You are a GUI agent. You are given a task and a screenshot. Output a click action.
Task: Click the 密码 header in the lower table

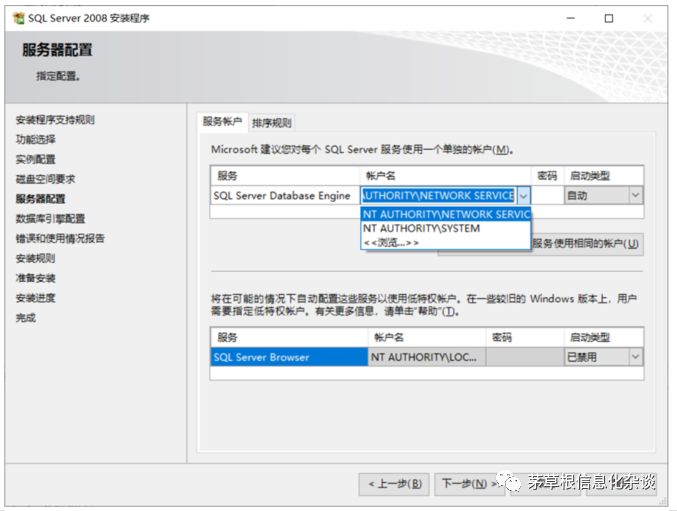pyautogui.click(x=525, y=337)
